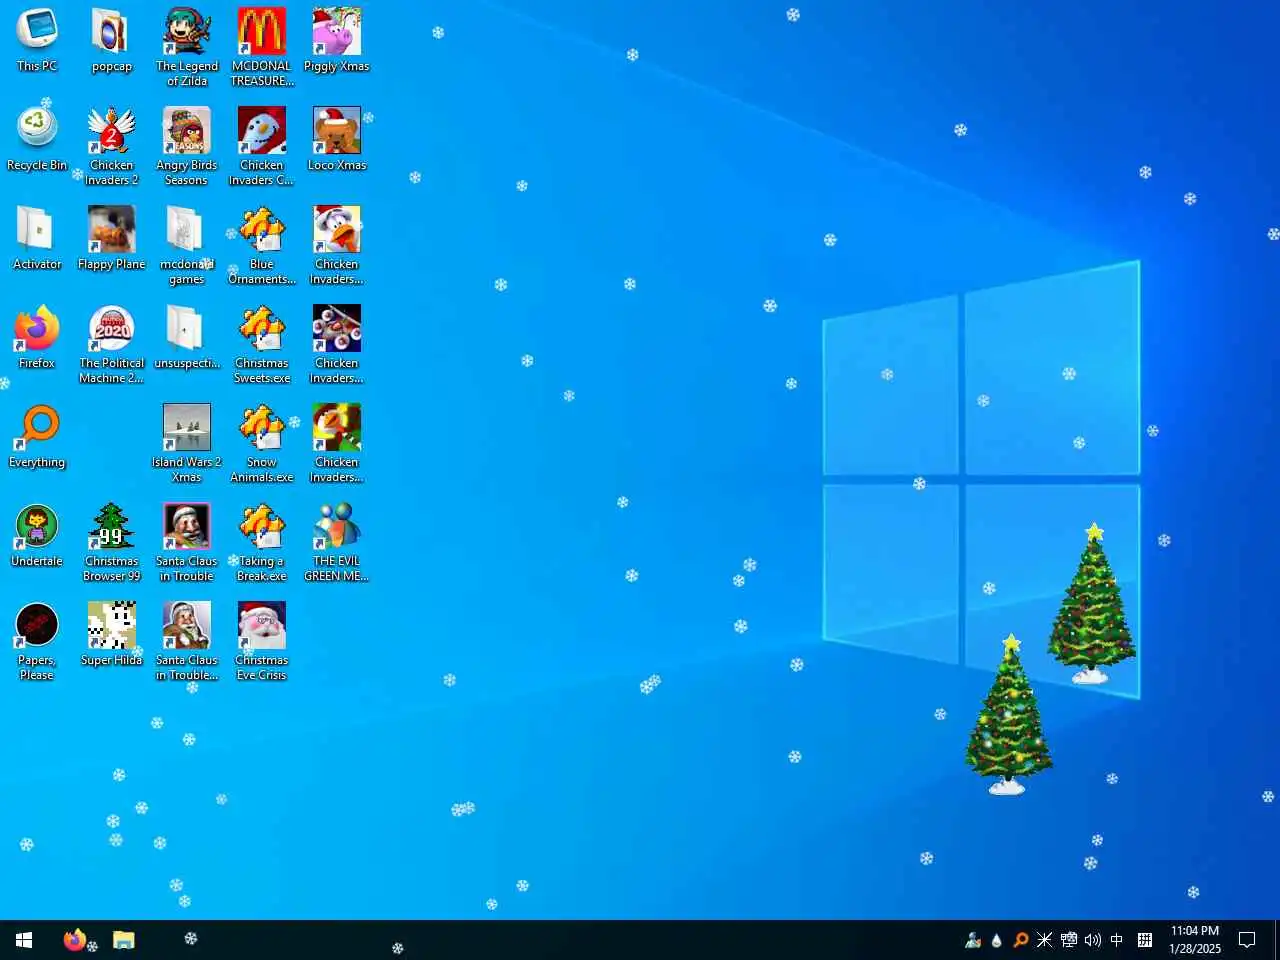Click The Political Machine 2 shortcut

pyautogui.click(x=112, y=345)
